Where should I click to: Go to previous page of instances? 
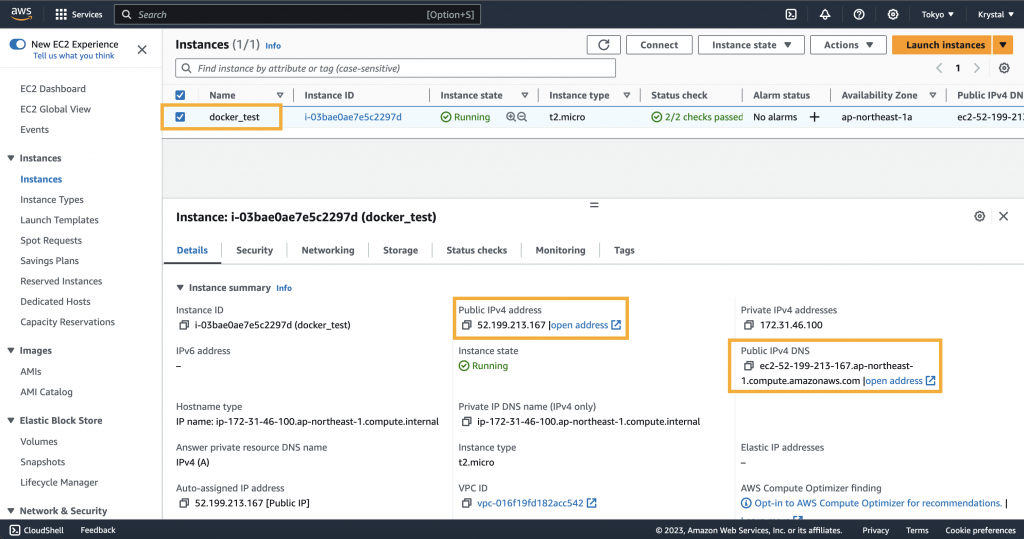[x=939, y=68]
